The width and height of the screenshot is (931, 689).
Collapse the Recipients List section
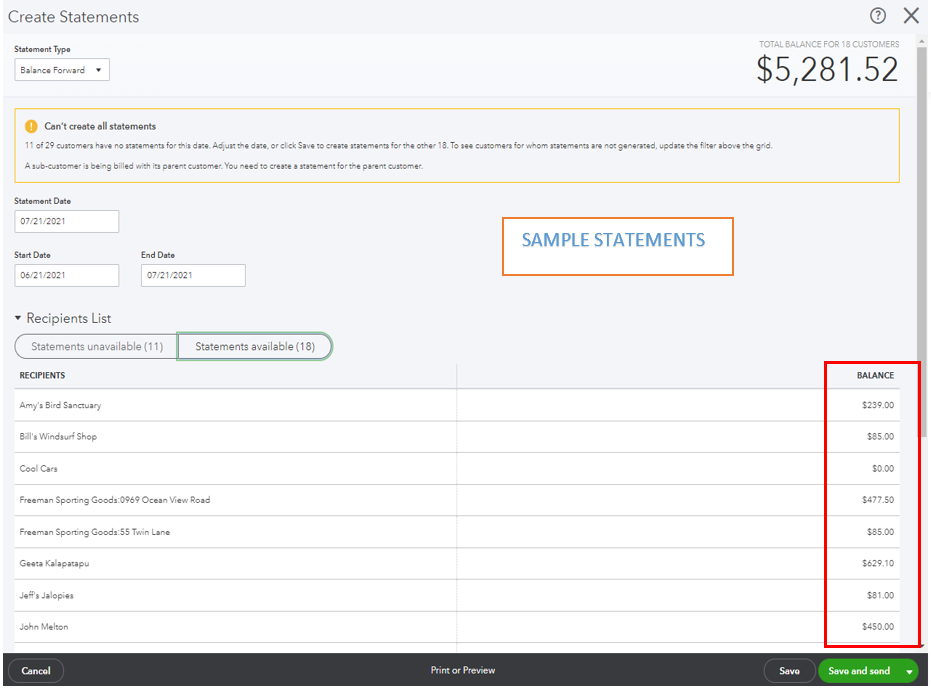pos(18,318)
